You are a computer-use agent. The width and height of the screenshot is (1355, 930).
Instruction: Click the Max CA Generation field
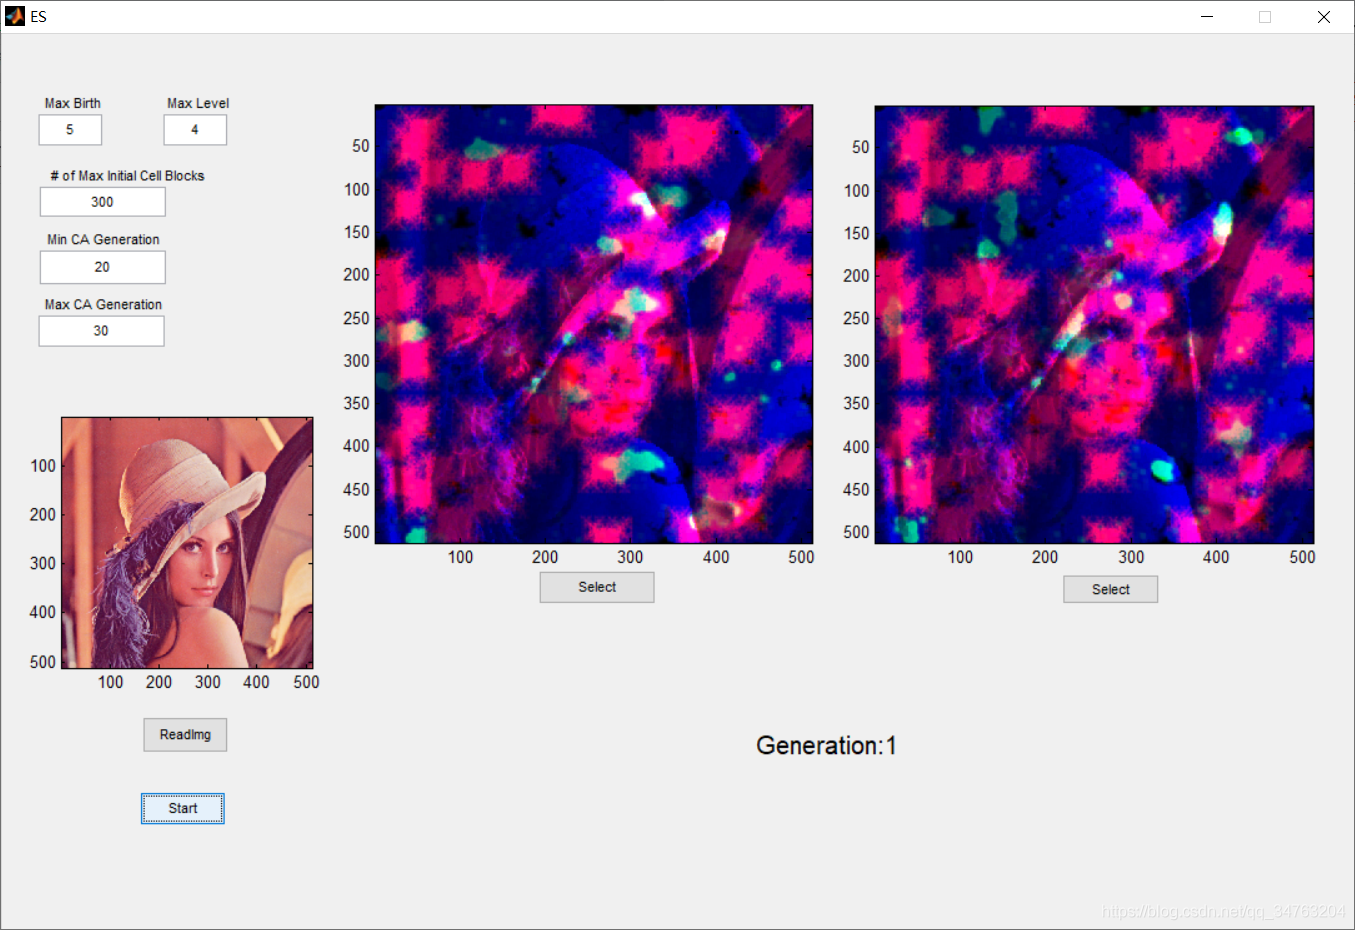coord(102,331)
